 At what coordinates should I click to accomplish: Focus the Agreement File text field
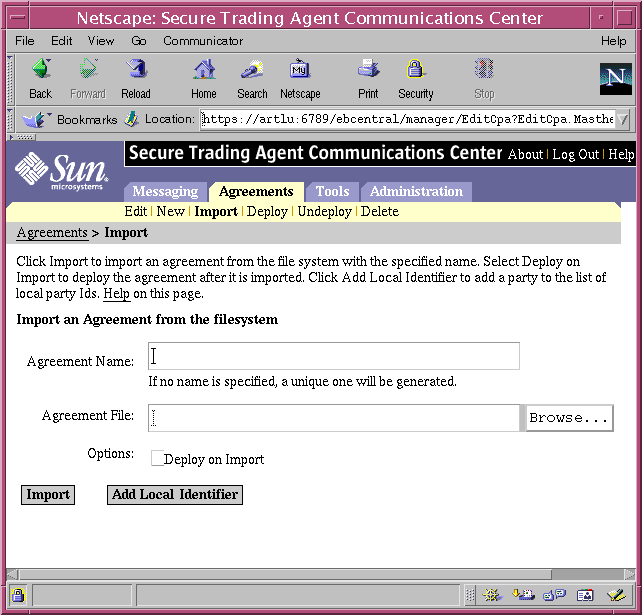coord(334,418)
